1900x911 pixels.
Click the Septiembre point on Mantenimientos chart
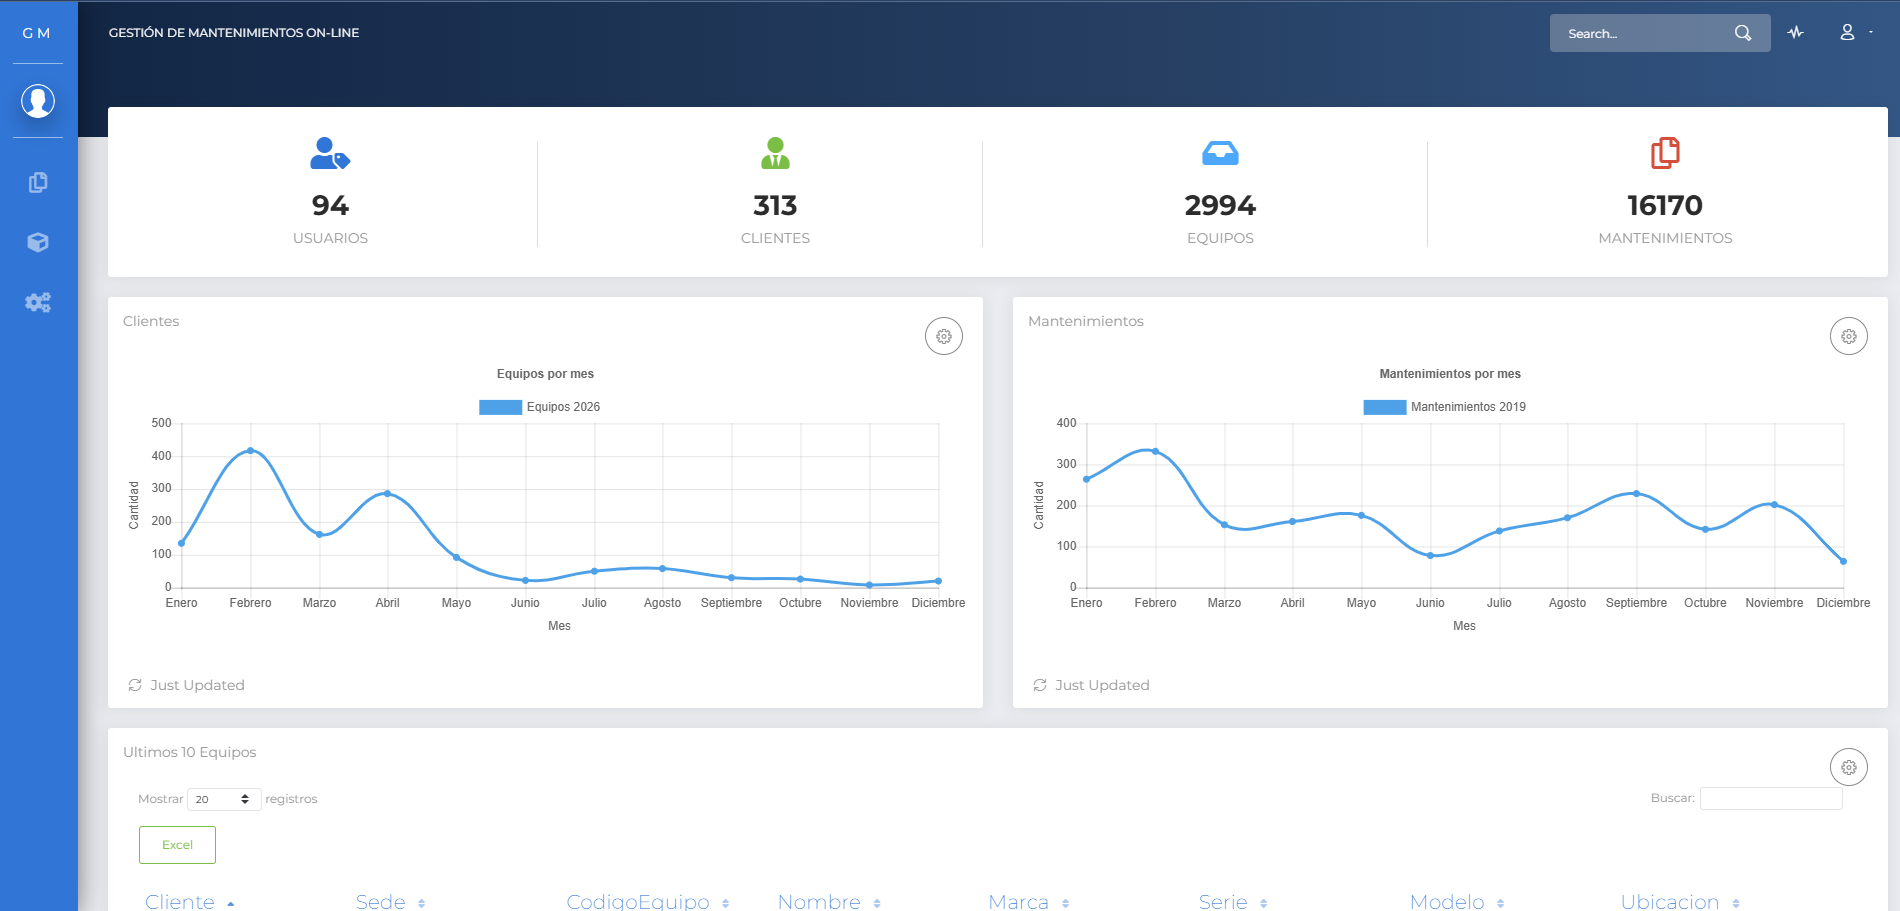click(x=1636, y=493)
